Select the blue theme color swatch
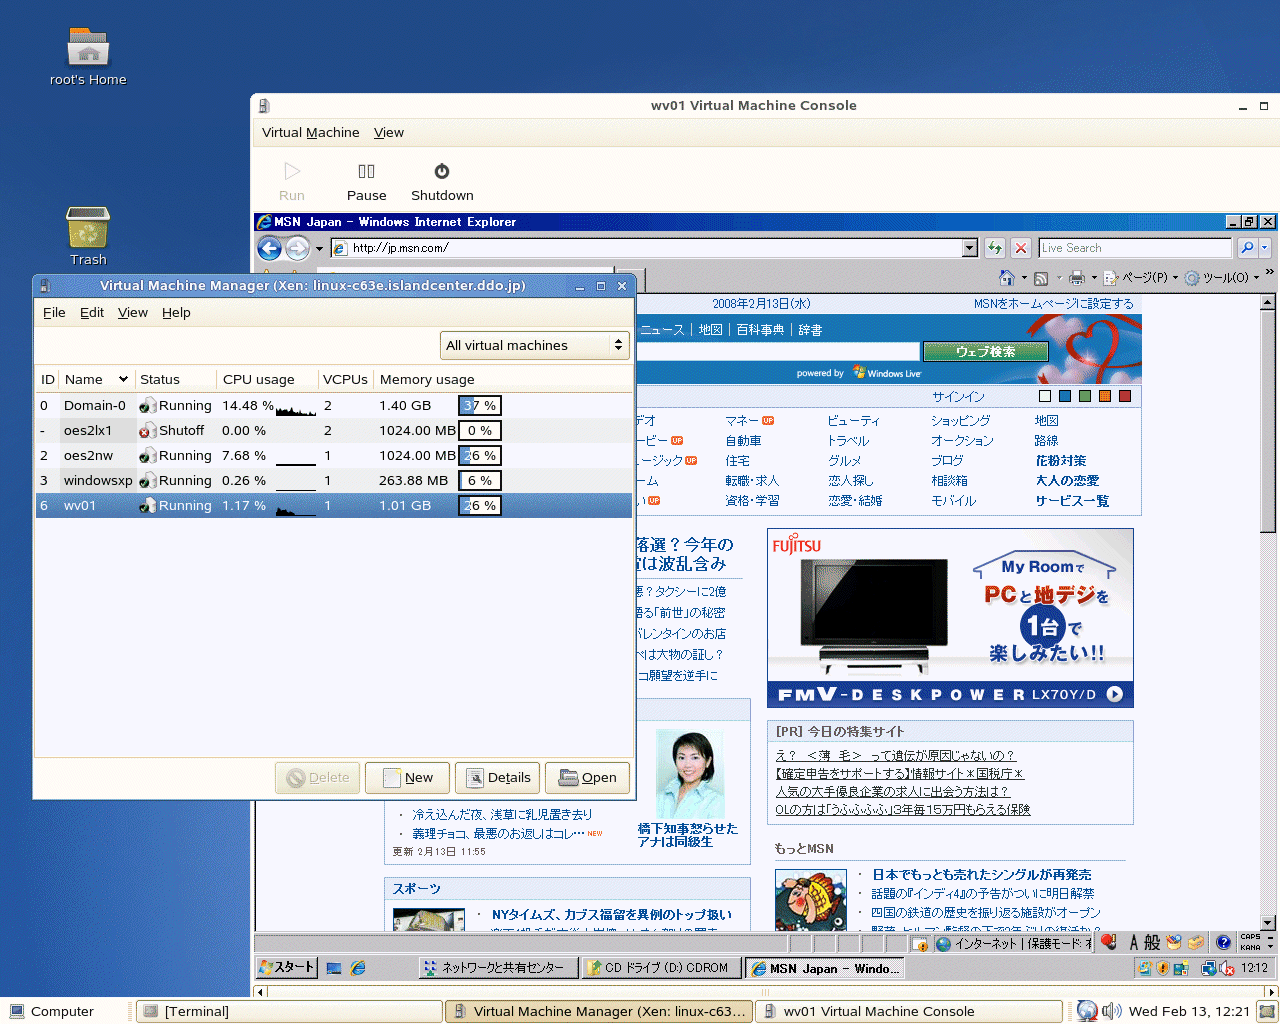The image size is (1280, 1024). 1065,397
